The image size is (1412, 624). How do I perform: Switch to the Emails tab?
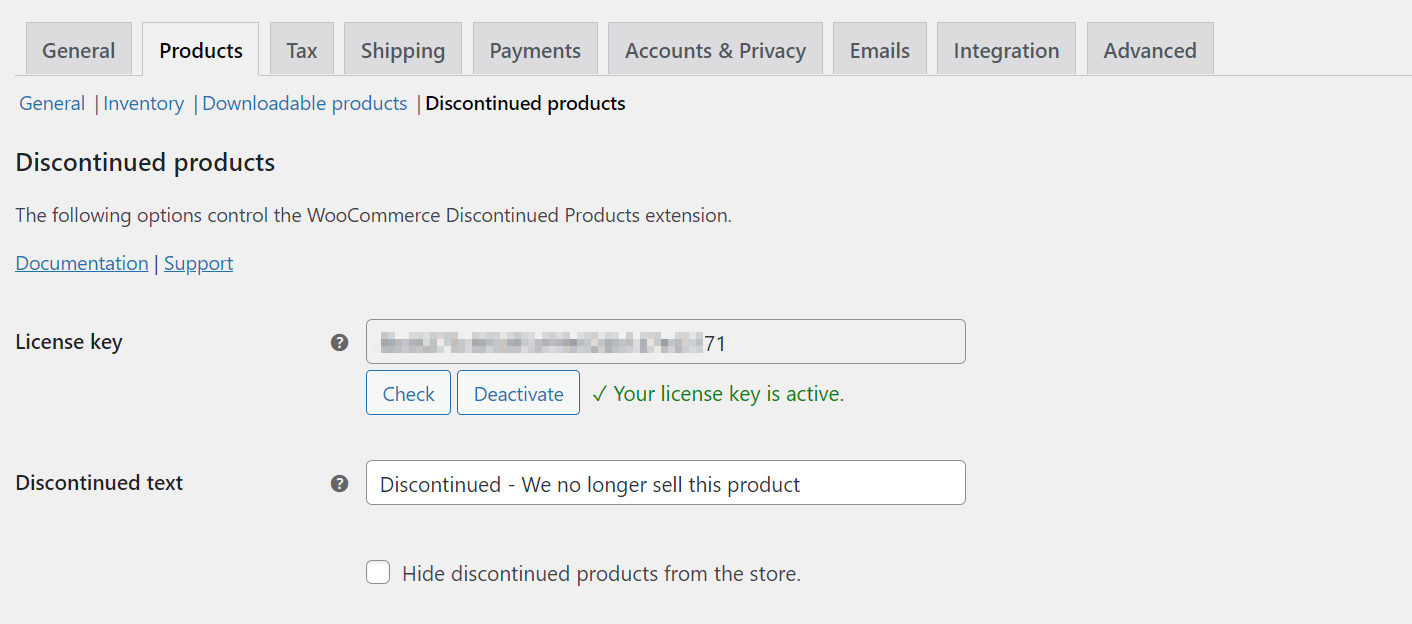coord(879,48)
